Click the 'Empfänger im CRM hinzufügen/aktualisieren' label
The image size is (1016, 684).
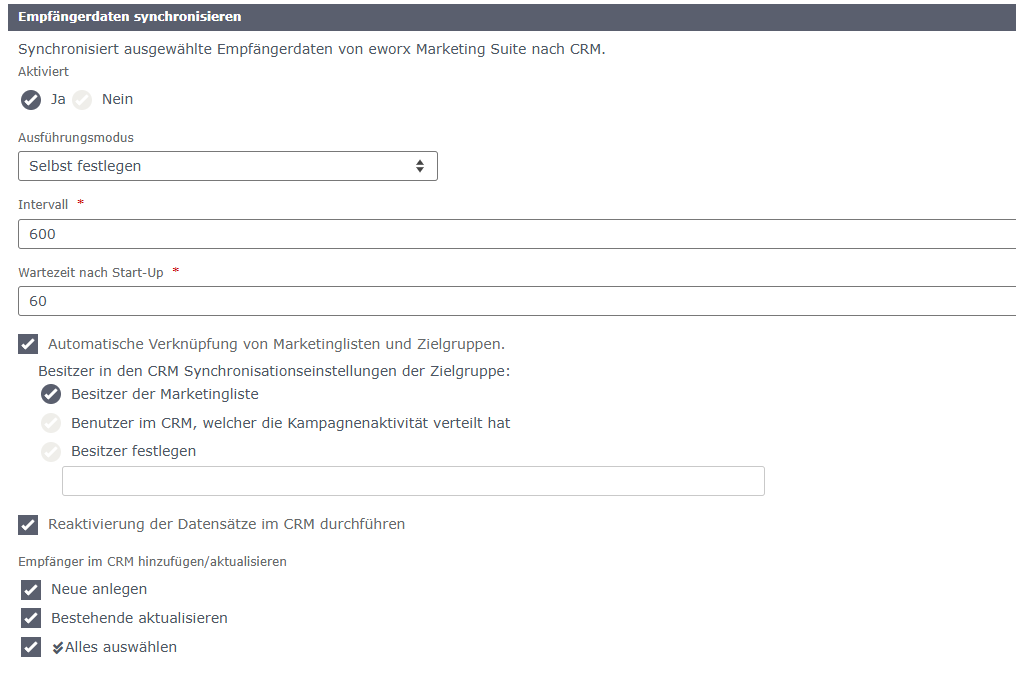point(152,562)
